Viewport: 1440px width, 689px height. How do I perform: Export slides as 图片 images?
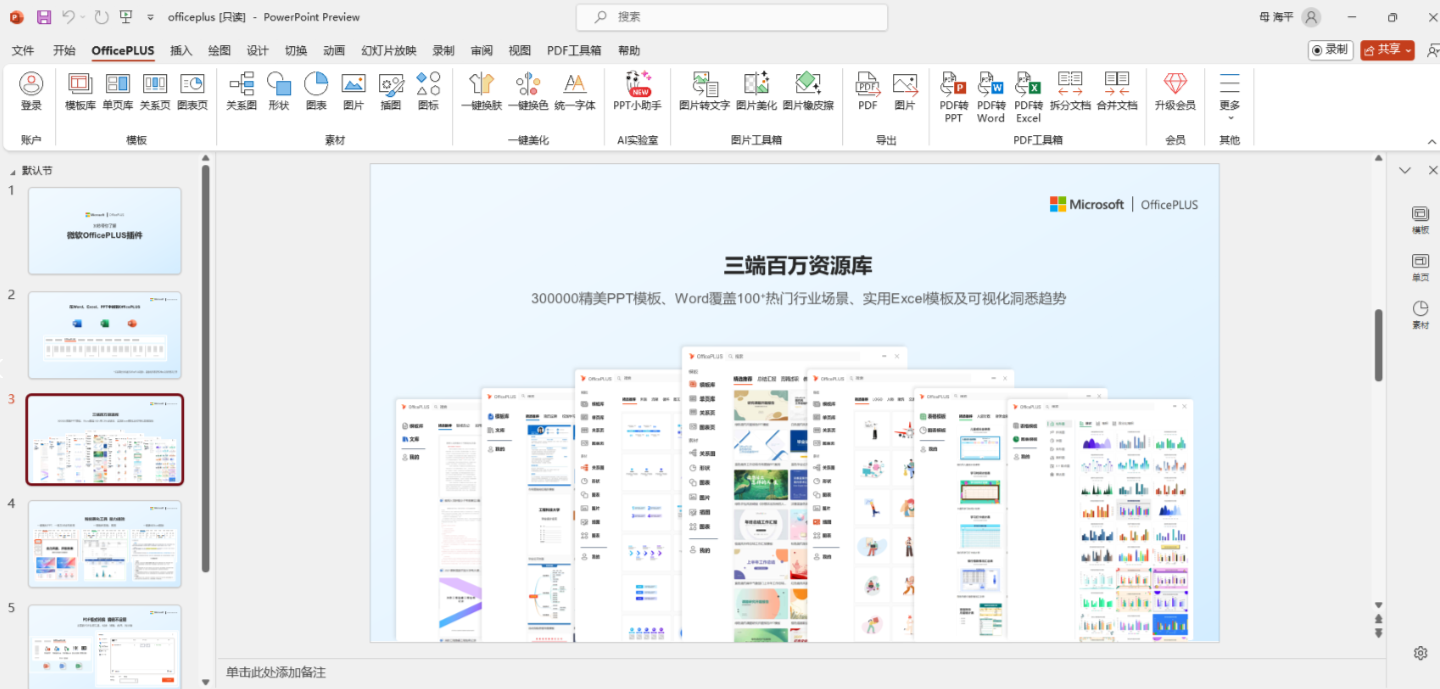(905, 91)
